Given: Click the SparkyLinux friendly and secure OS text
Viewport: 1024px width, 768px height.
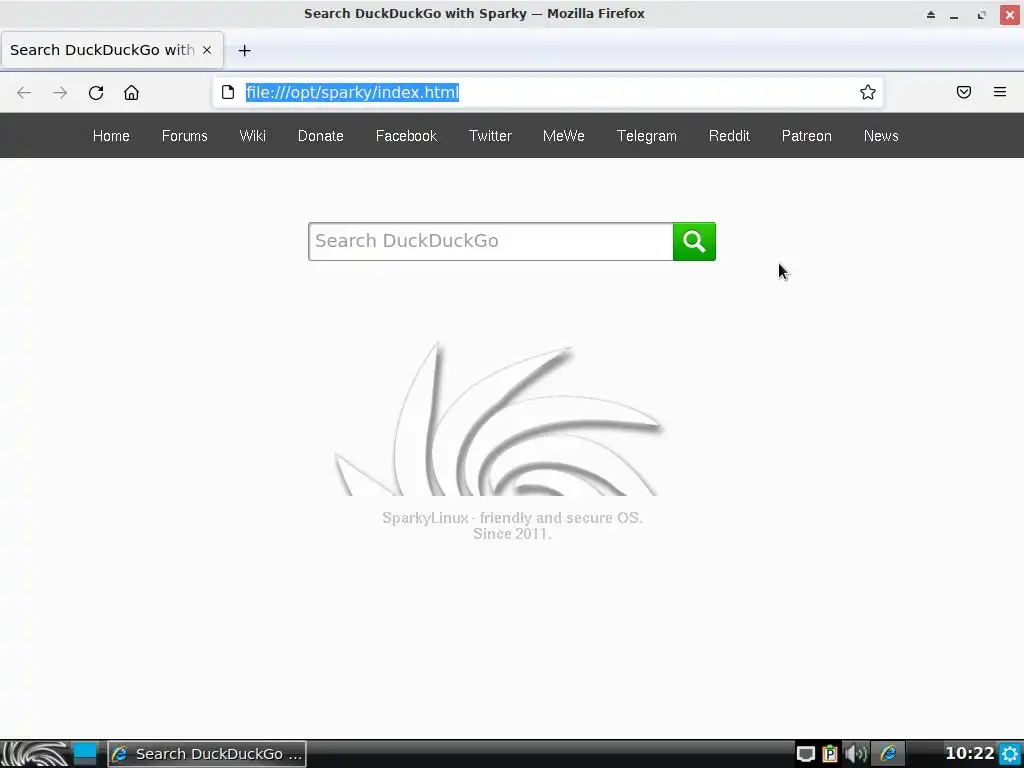Looking at the screenshot, I should pos(512,518).
